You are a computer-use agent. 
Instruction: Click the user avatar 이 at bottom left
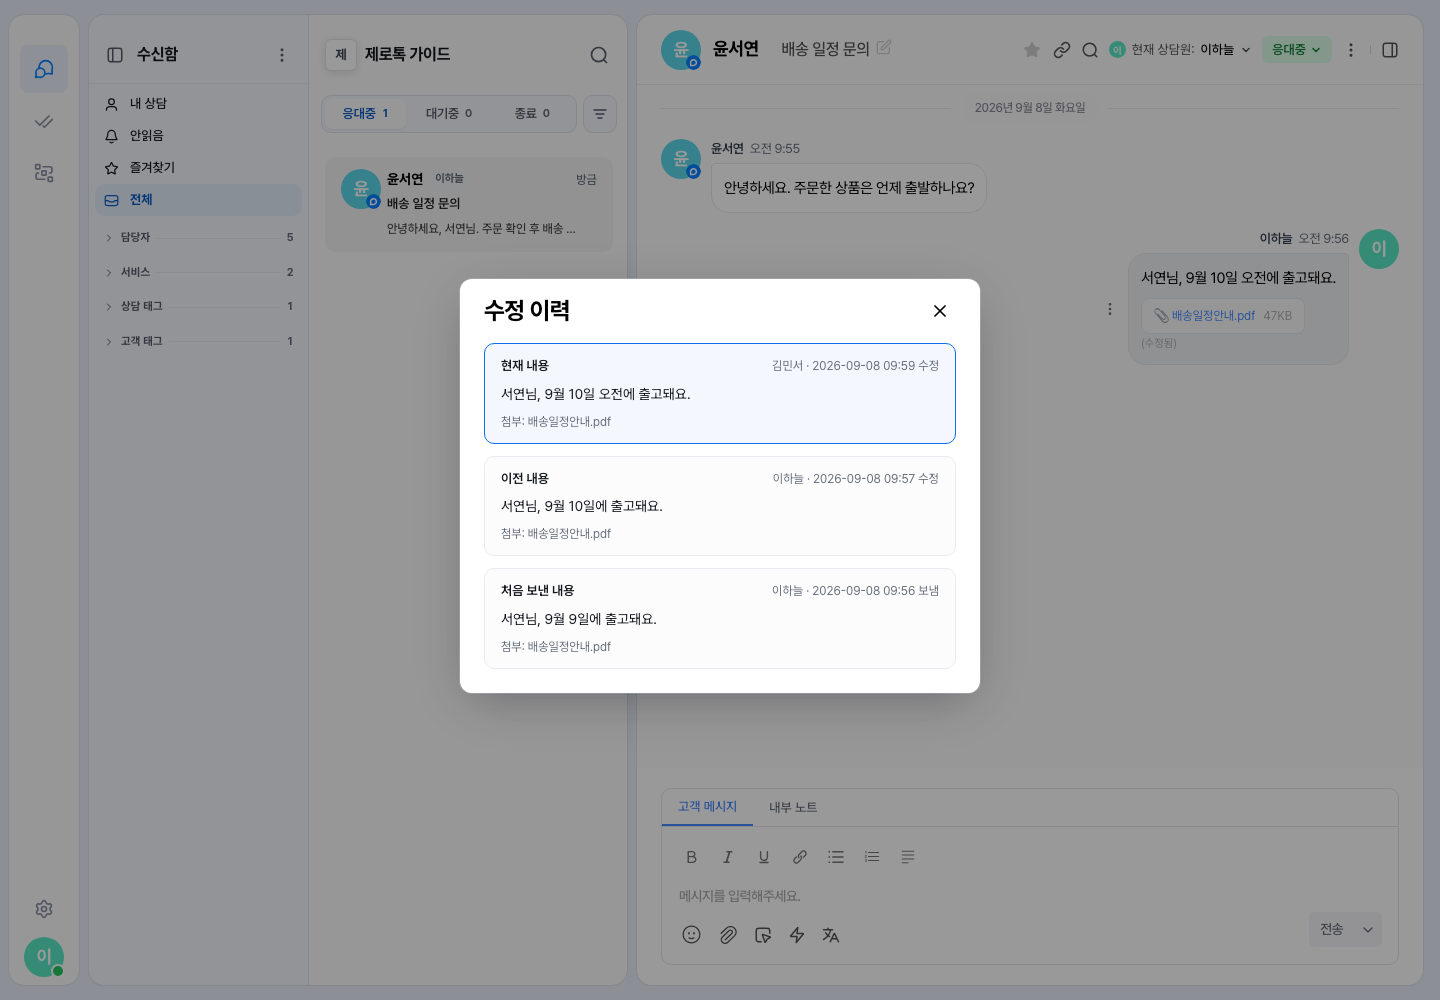coord(44,957)
